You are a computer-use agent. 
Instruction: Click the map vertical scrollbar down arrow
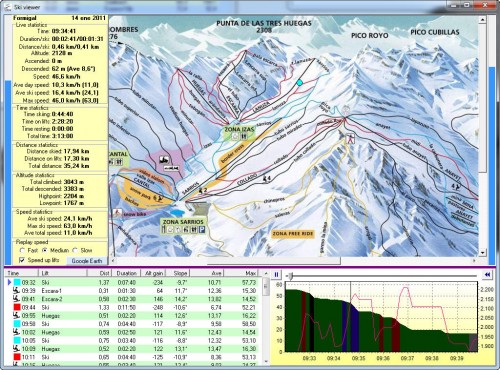click(x=482, y=253)
